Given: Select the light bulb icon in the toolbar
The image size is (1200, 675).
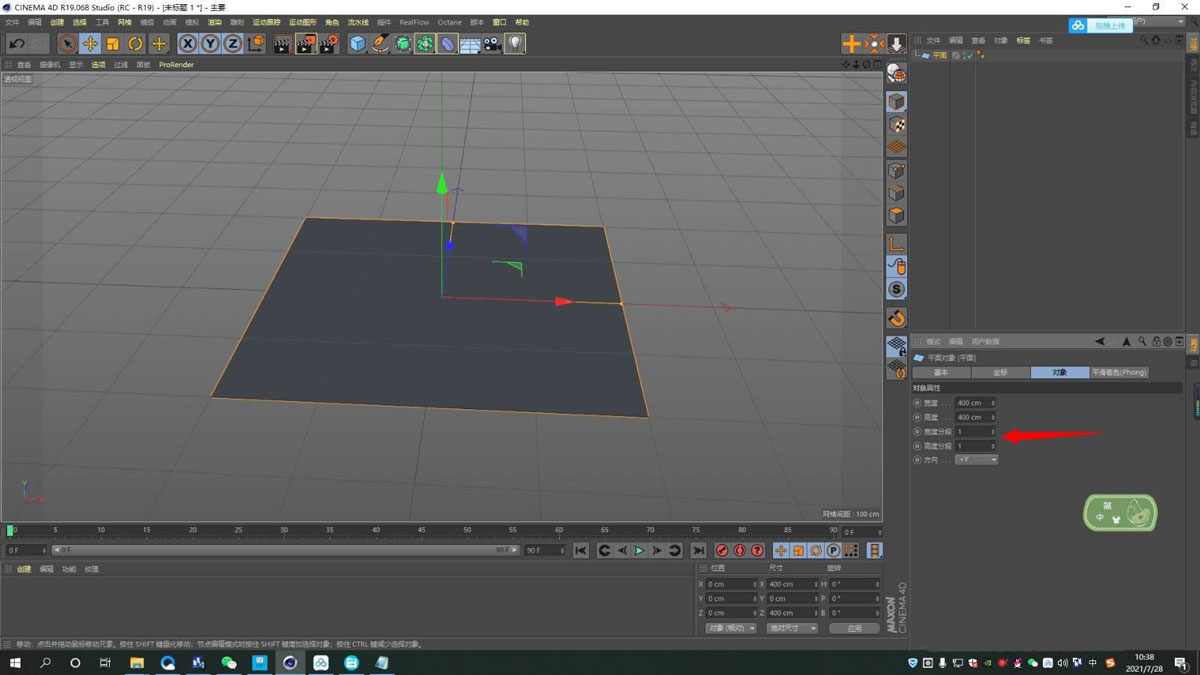Looking at the screenshot, I should (514, 43).
